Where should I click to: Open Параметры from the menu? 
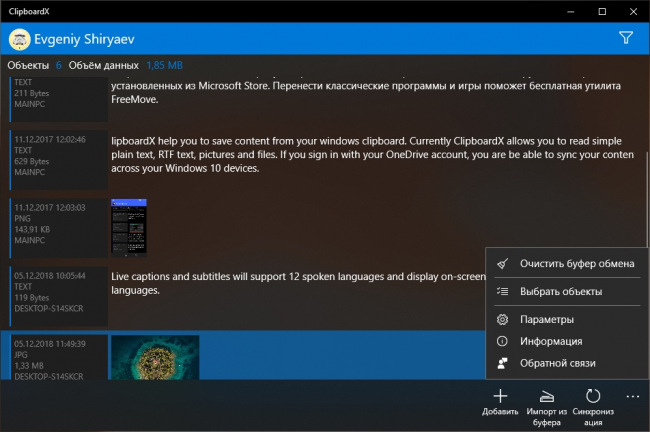click(568, 319)
